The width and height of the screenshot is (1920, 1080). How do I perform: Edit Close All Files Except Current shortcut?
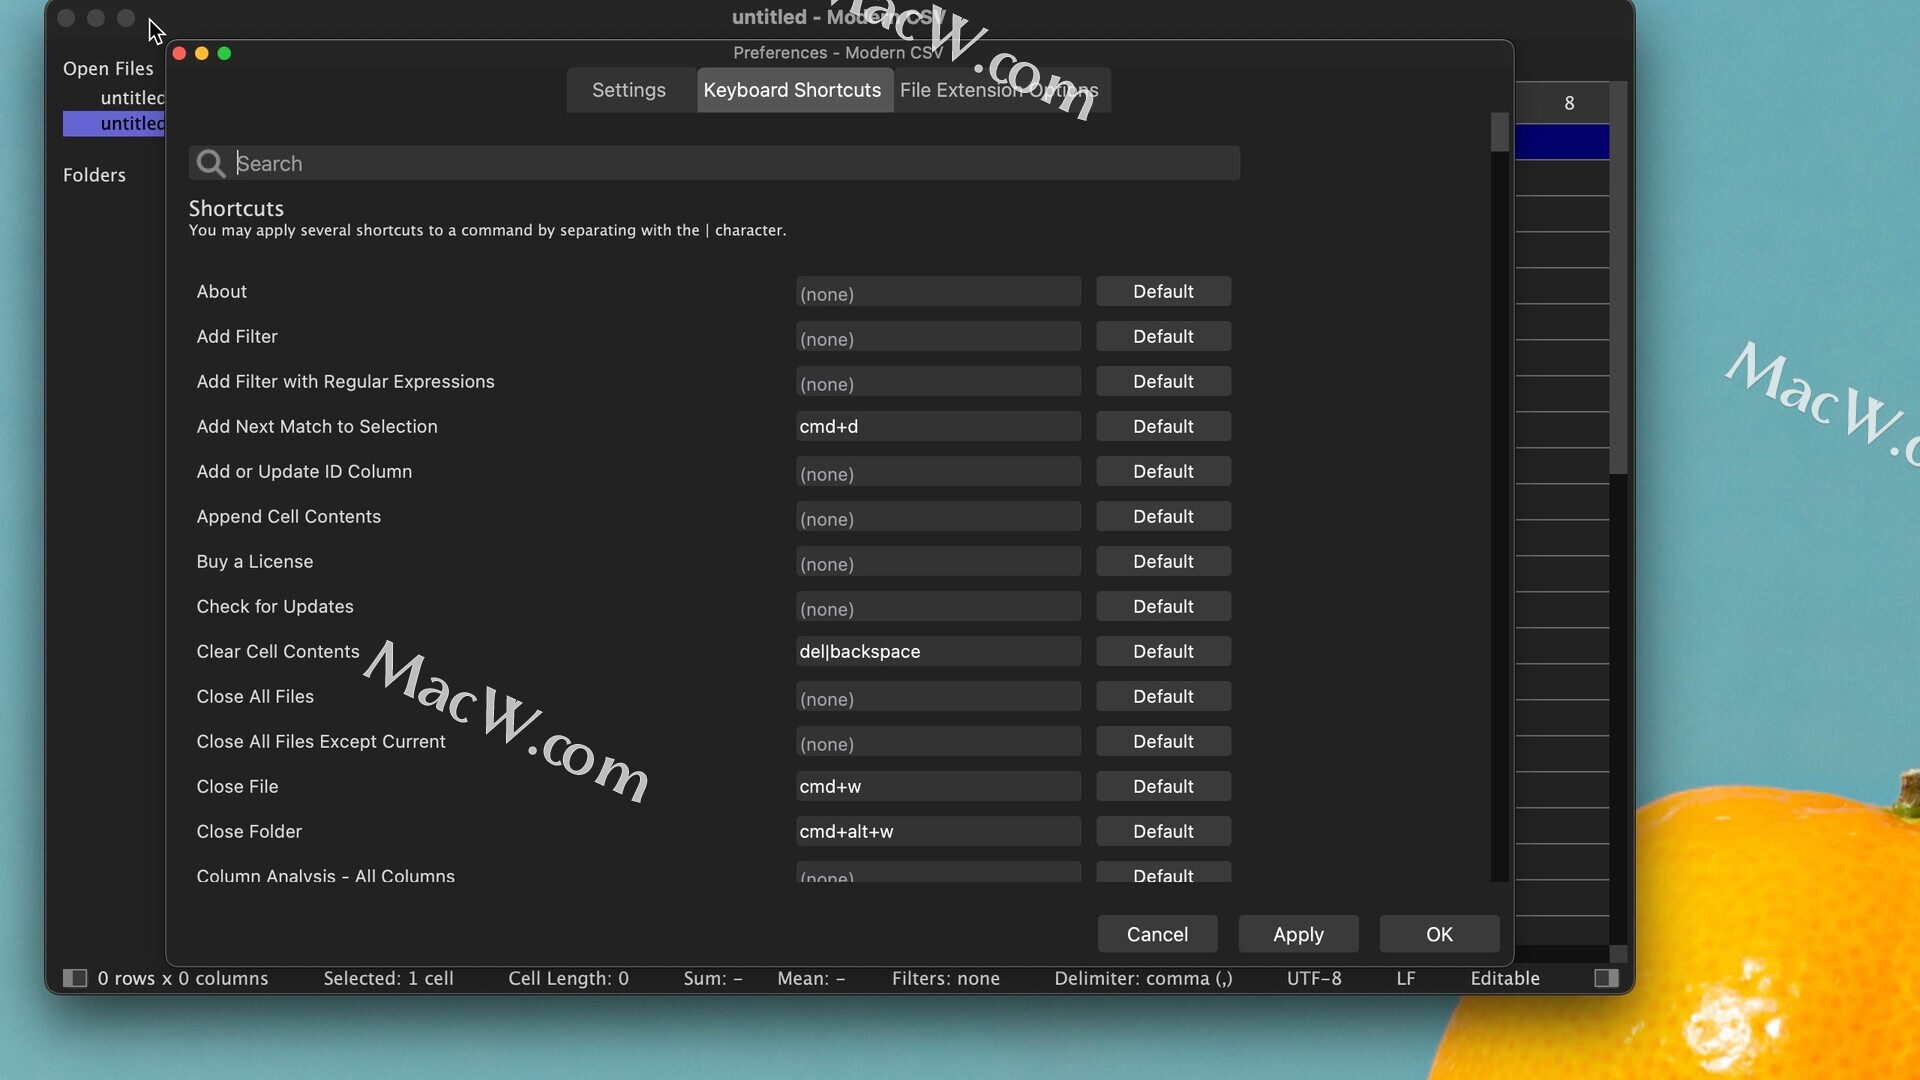tap(938, 742)
